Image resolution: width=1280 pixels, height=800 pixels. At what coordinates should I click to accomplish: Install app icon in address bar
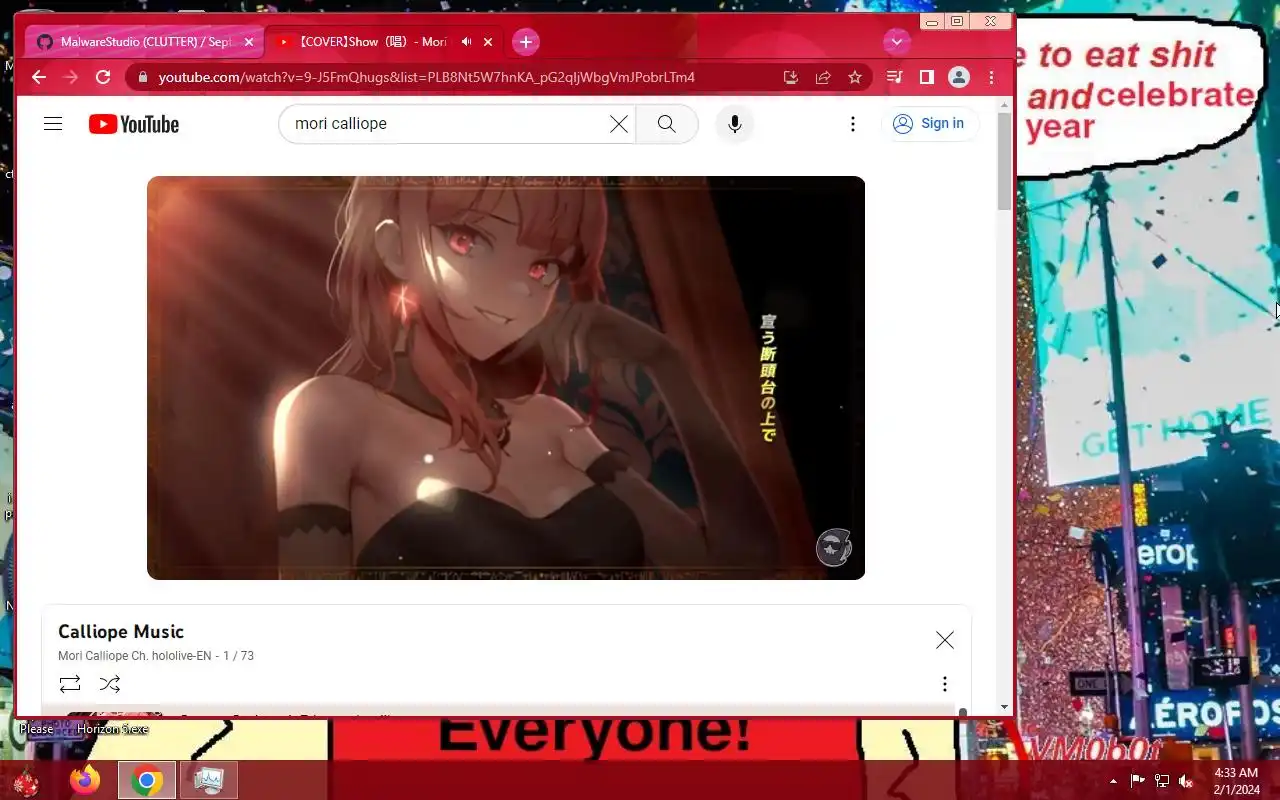coord(790,77)
